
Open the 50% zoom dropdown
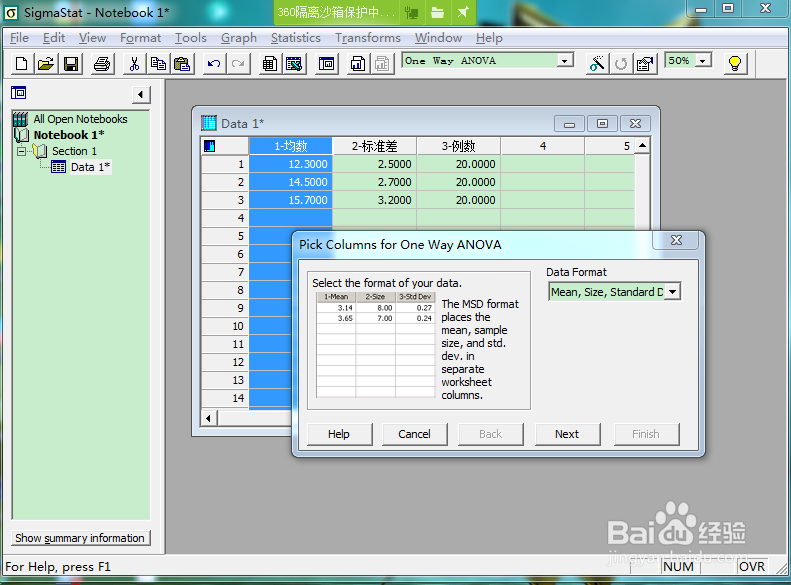point(702,61)
